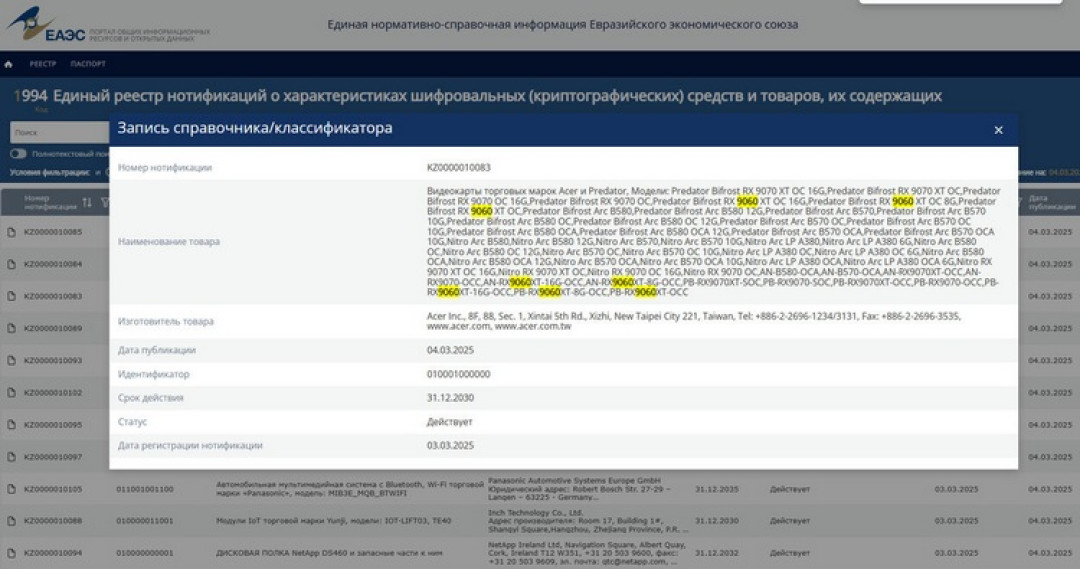Click NetApp Ireland Ltd. manufacturer cell
Image resolution: width=1080 pixels, height=569 pixels.
pos(587,553)
